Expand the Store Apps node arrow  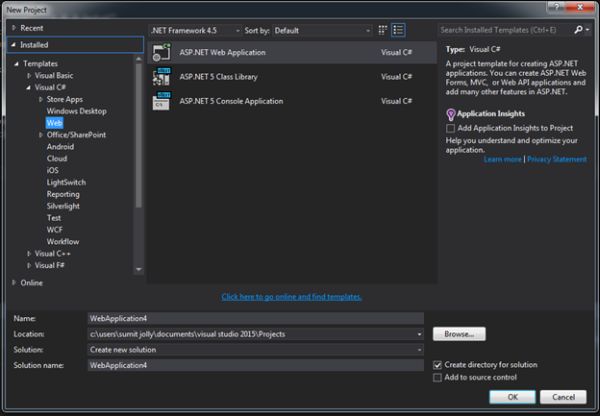click(x=41, y=100)
